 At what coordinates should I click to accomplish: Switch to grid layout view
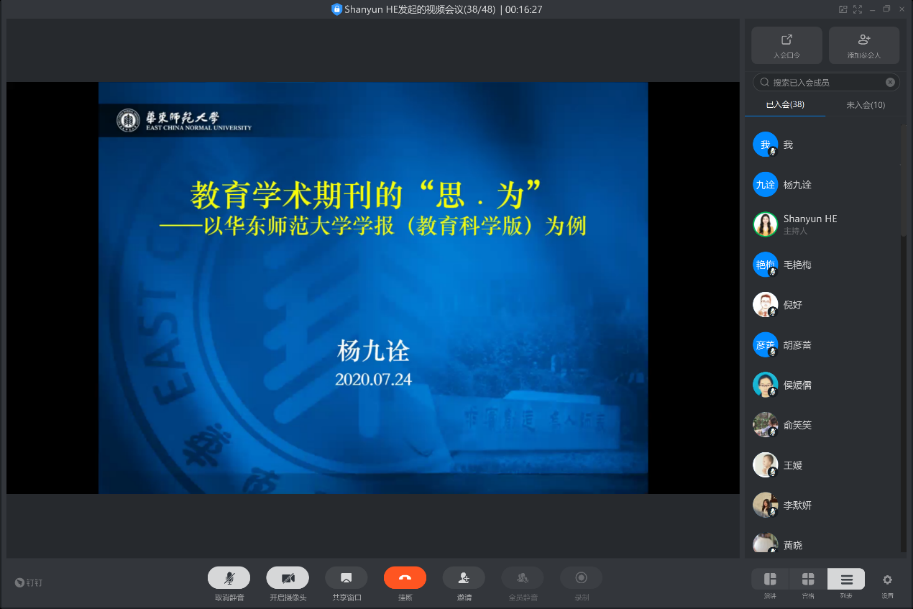[x=808, y=579]
